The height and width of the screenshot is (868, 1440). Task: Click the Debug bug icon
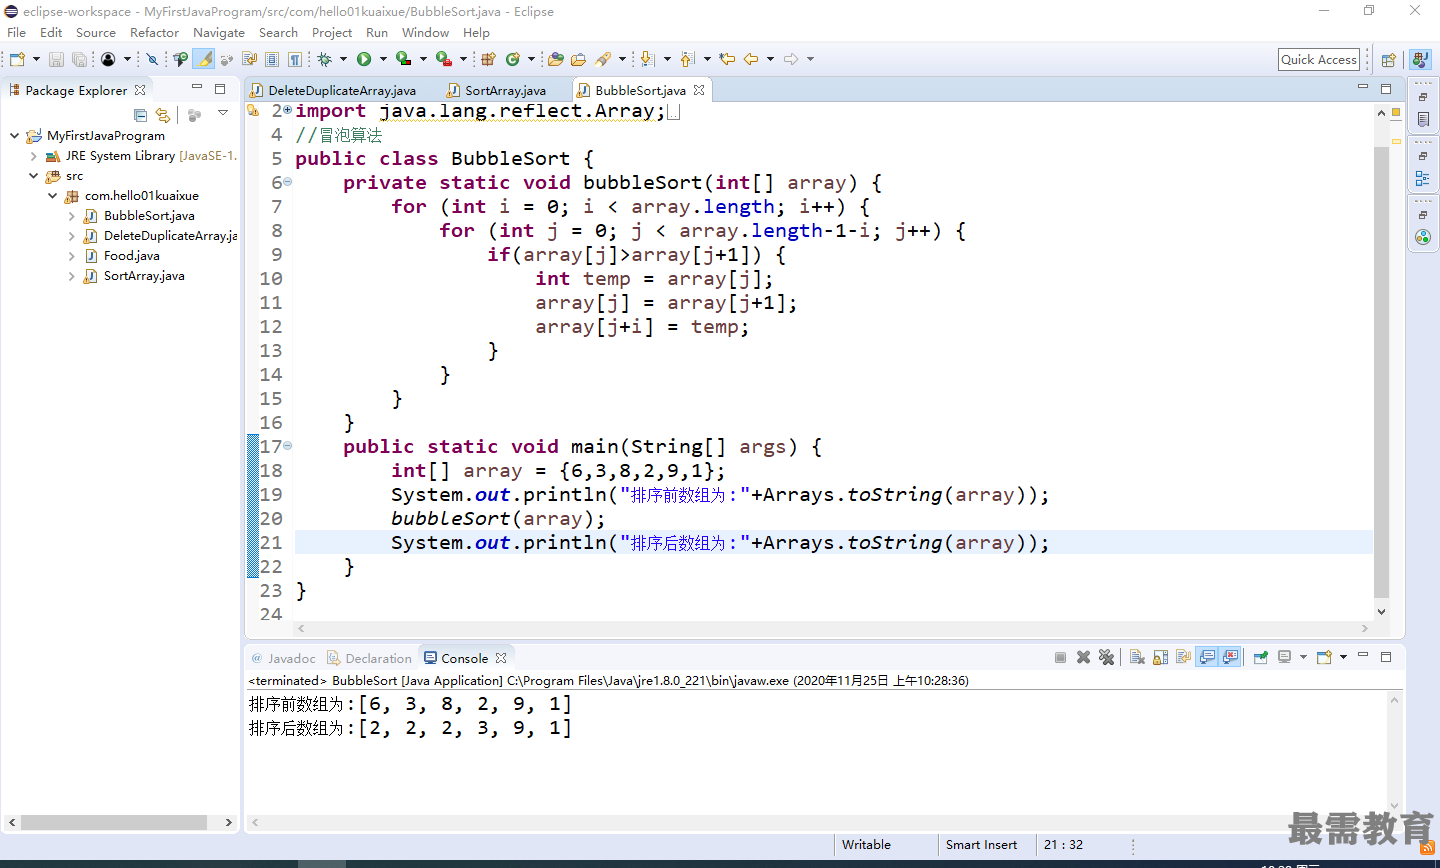(324, 59)
